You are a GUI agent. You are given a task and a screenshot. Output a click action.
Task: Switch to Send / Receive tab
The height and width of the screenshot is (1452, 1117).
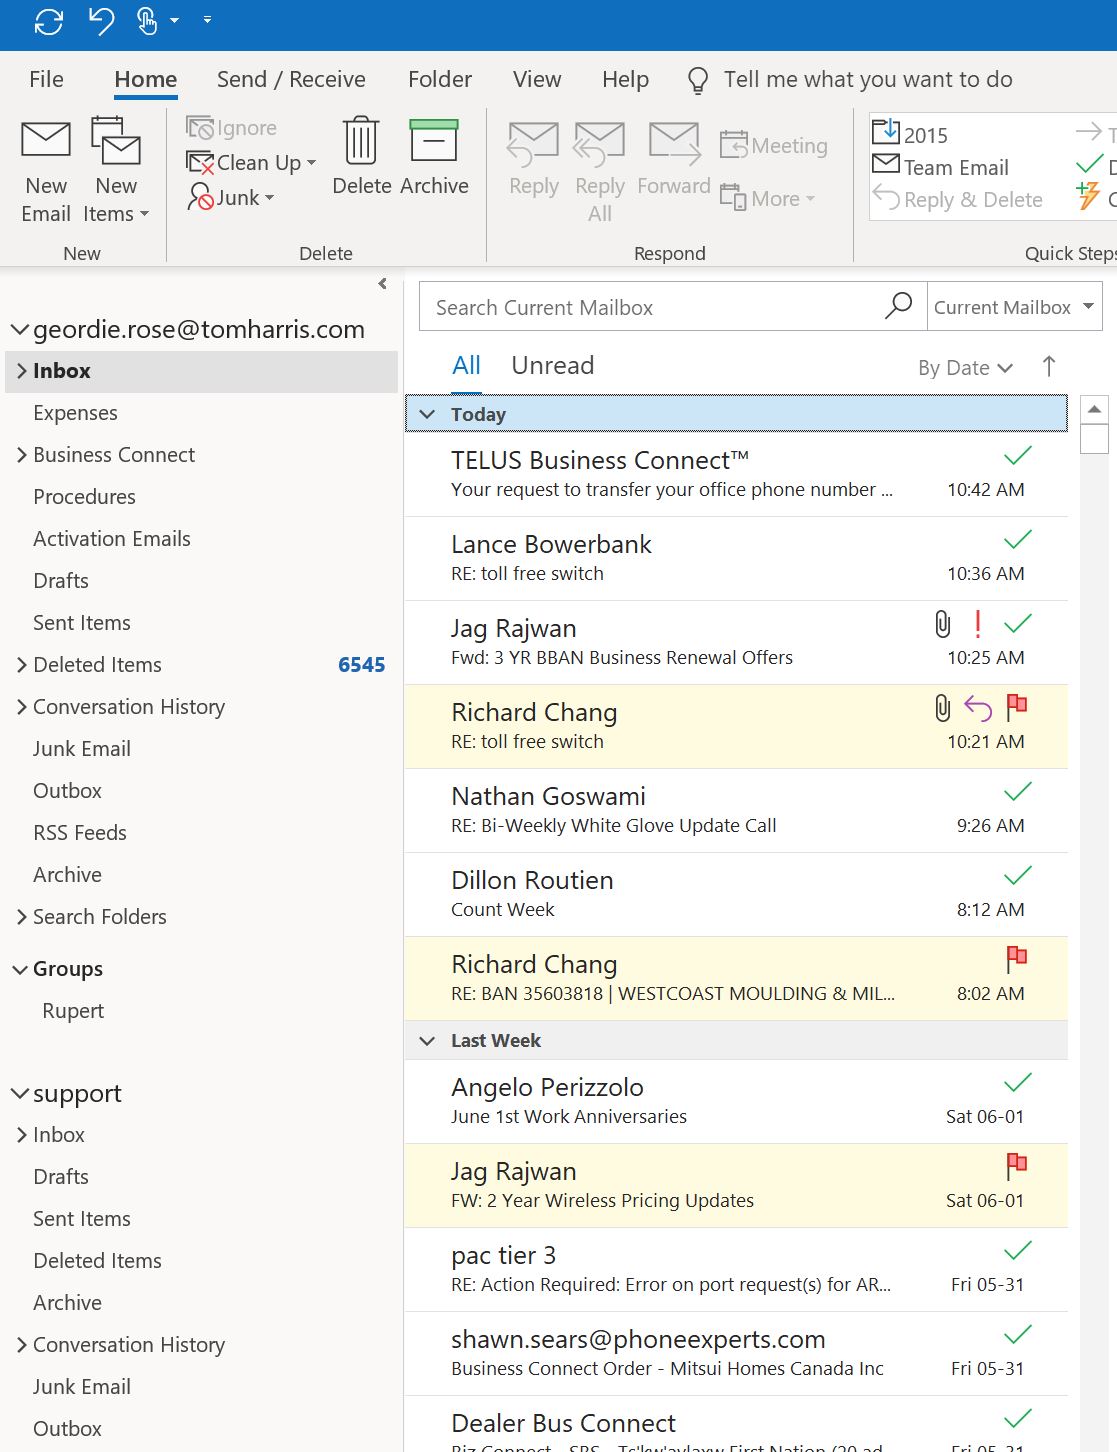[x=291, y=79]
